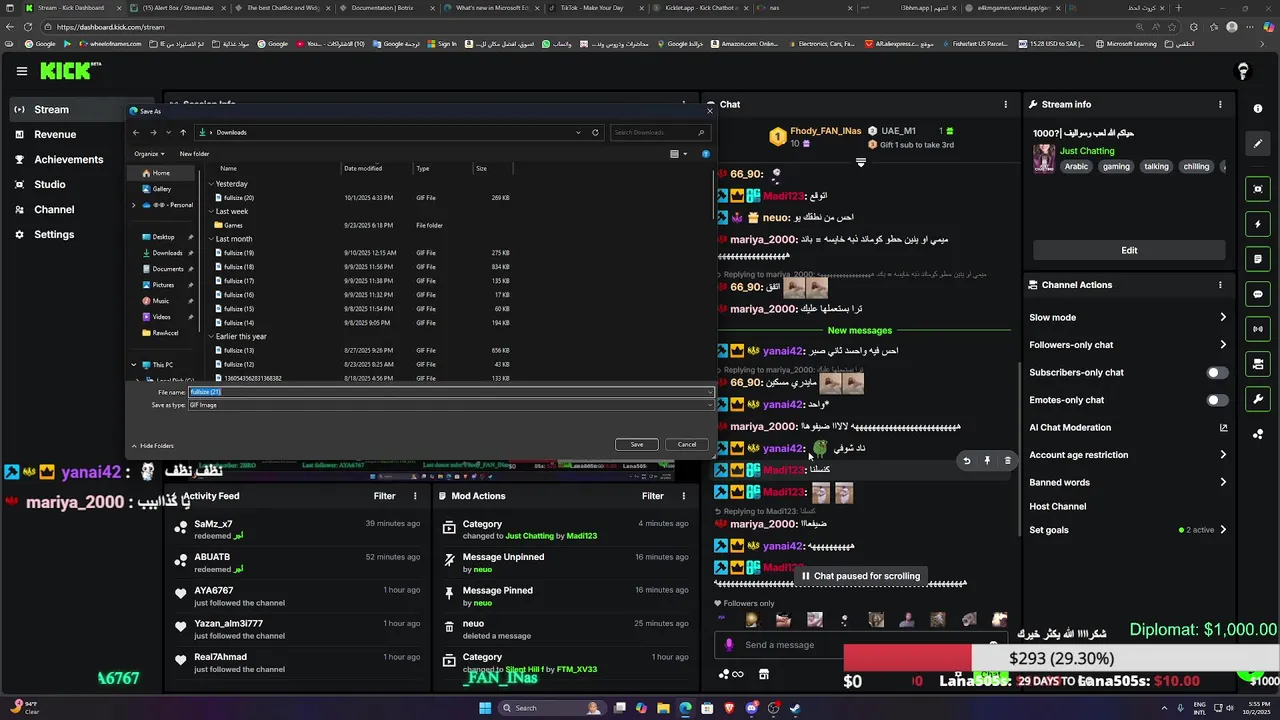Click the Send a message input
1280x720 pixels.
pyautogui.click(x=860, y=645)
